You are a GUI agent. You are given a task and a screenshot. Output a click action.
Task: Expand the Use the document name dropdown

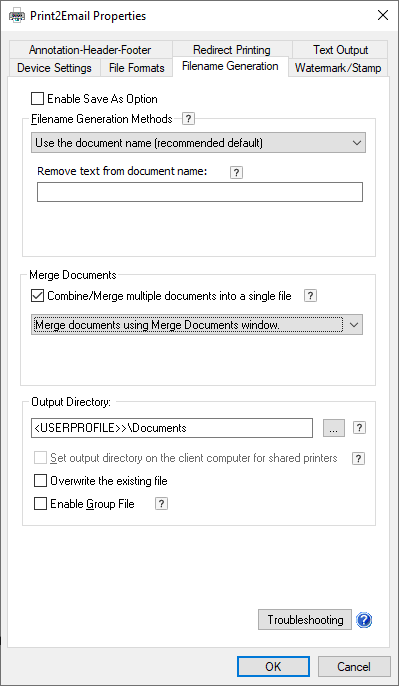coord(198,143)
